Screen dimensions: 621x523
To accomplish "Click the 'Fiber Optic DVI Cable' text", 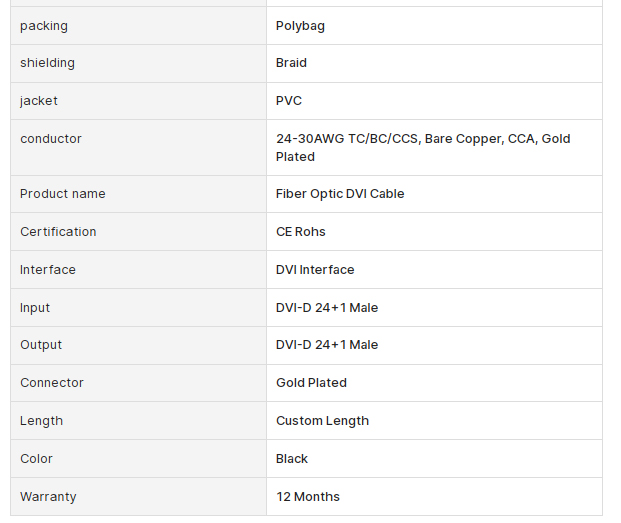I will click(x=340, y=194).
